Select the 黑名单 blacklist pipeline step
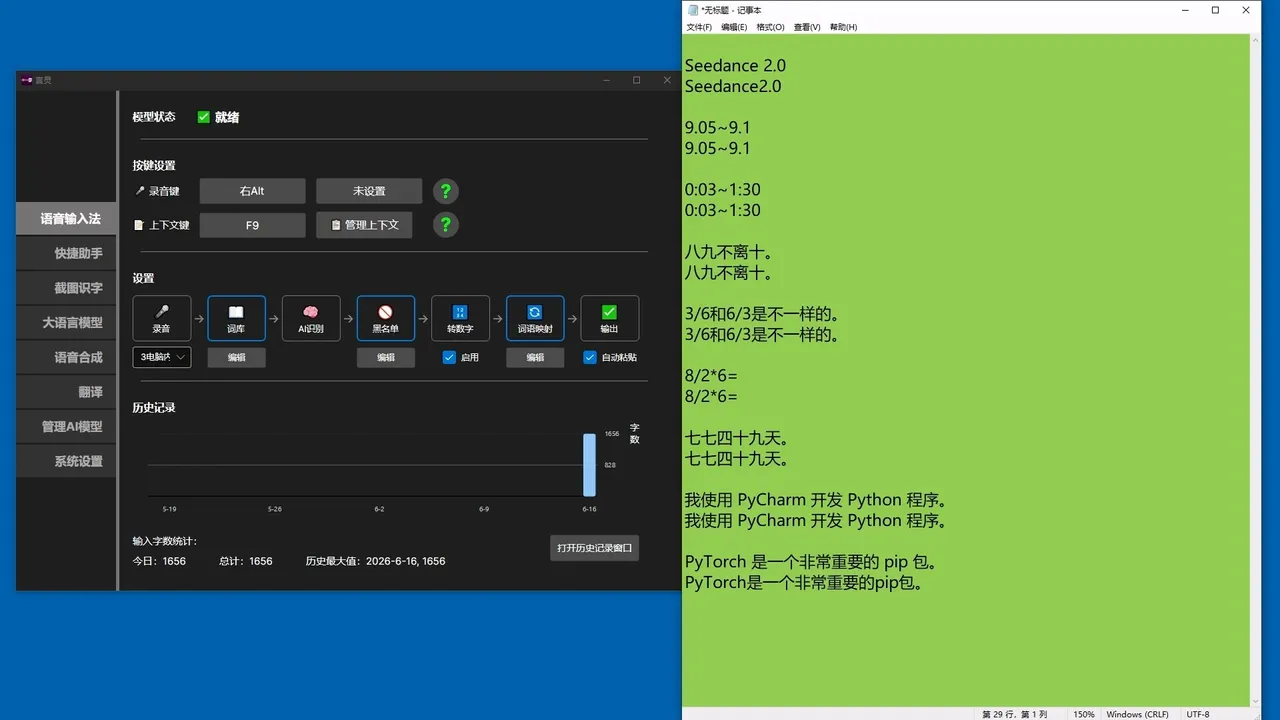1280x720 pixels. pyautogui.click(x=385, y=318)
